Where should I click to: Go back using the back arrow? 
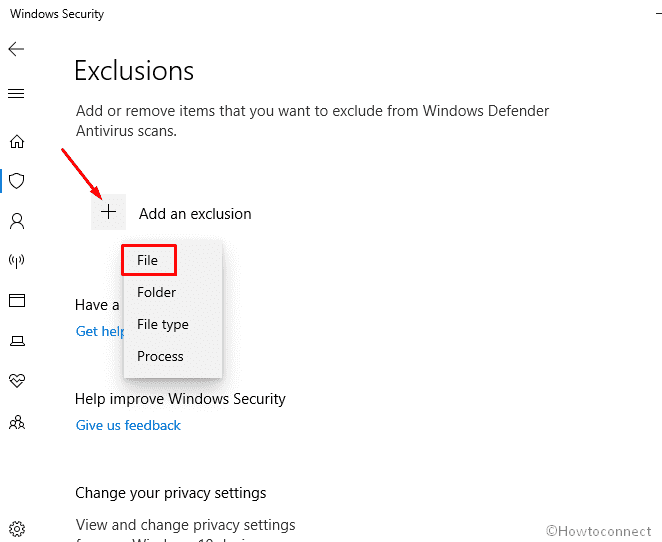pyautogui.click(x=16, y=49)
